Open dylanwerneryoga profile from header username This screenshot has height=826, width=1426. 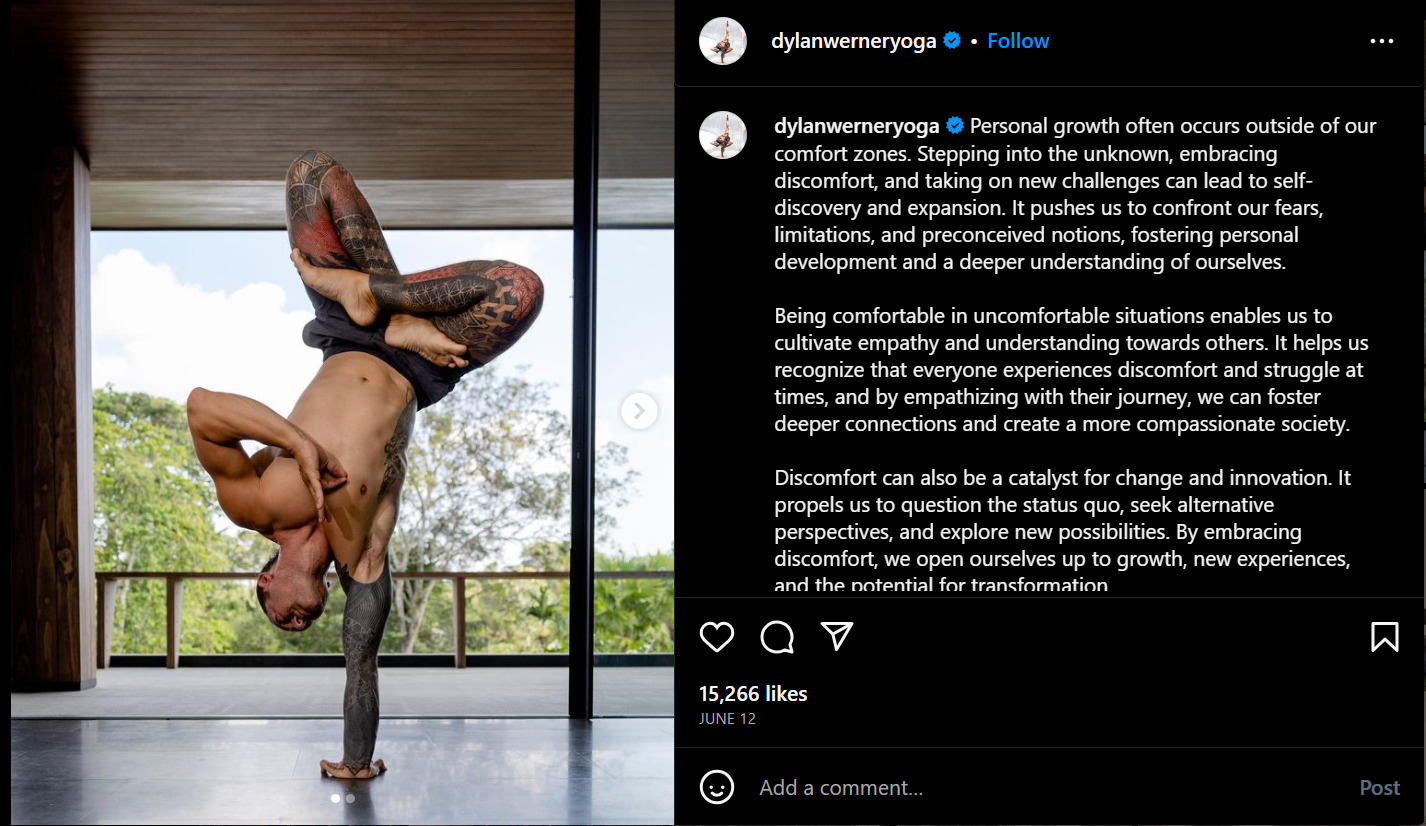coord(854,41)
